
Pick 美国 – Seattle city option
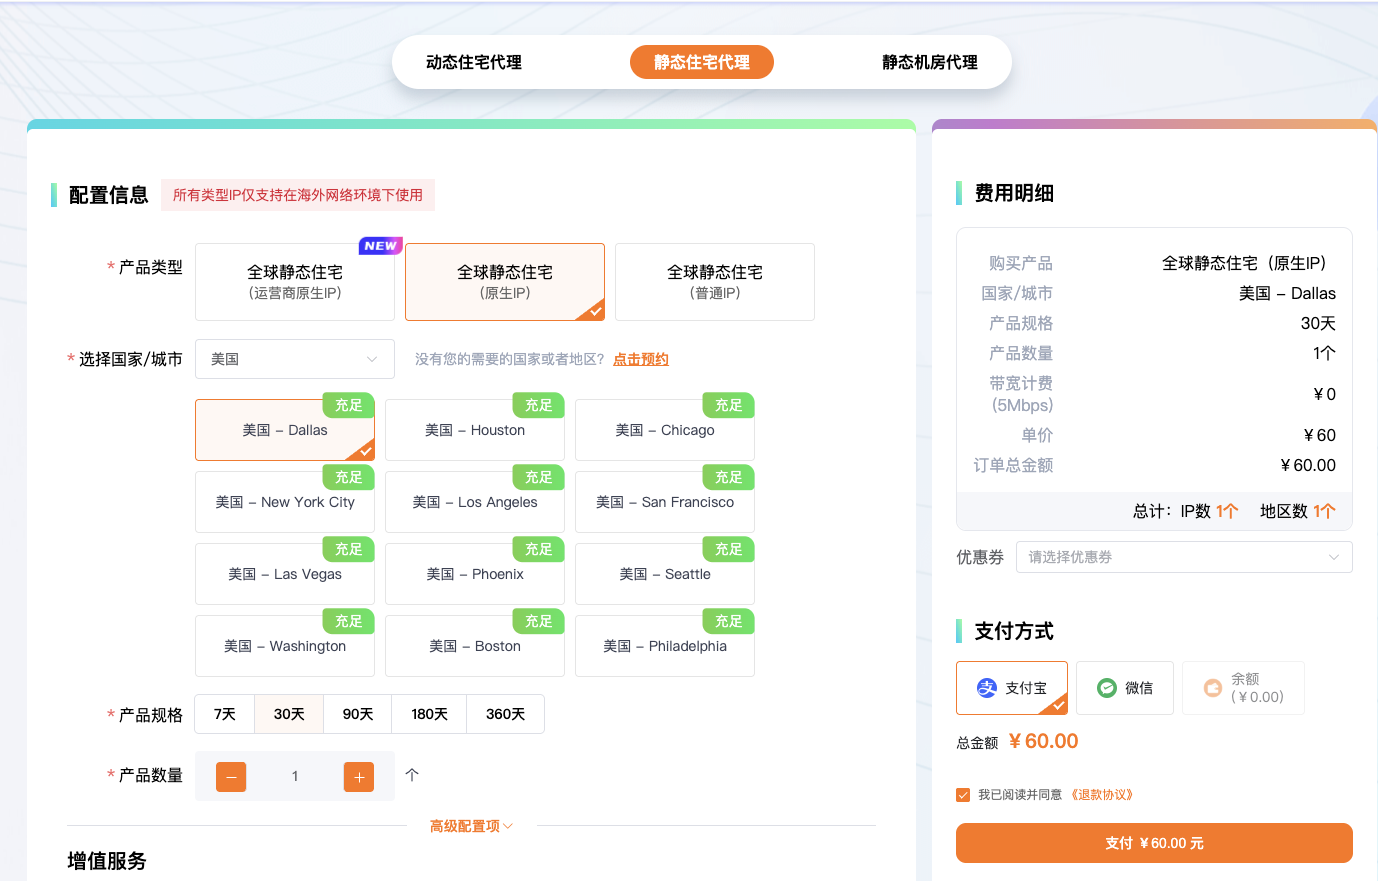(x=665, y=574)
